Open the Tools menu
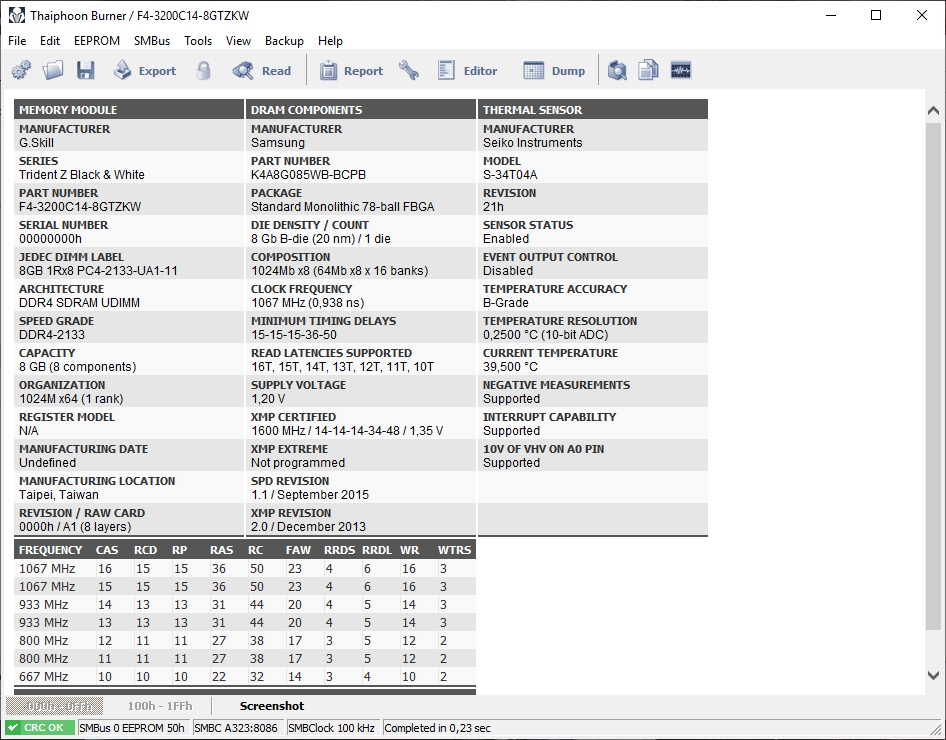 coord(198,41)
